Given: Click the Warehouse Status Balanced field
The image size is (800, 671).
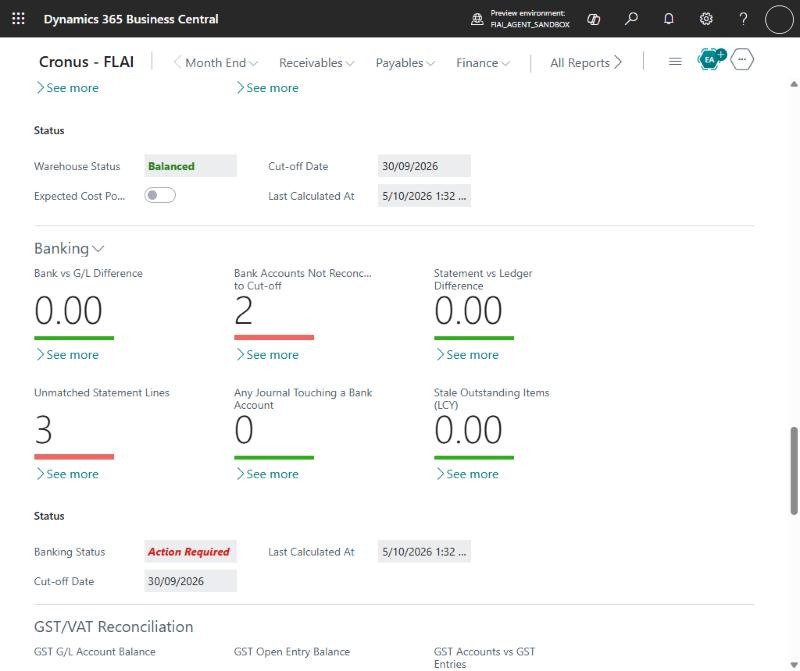Looking at the screenshot, I should pos(190,166).
